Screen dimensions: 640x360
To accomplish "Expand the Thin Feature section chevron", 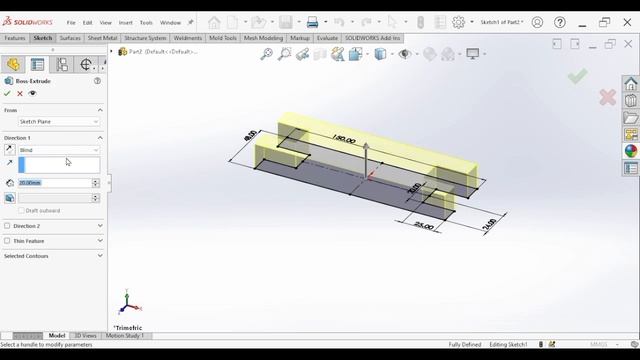I will pyautogui.click(x=100, y=241).
